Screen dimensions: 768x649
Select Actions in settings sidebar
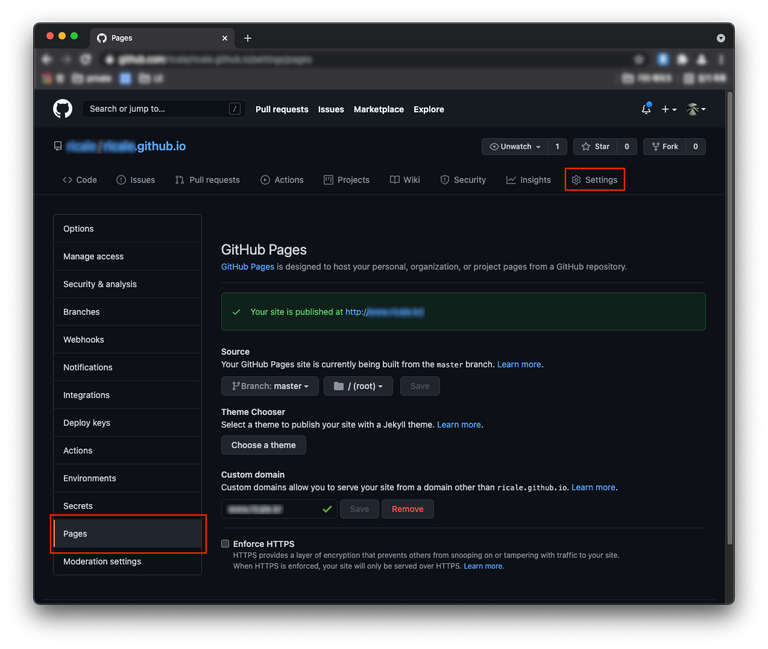(x=127, y=451)
